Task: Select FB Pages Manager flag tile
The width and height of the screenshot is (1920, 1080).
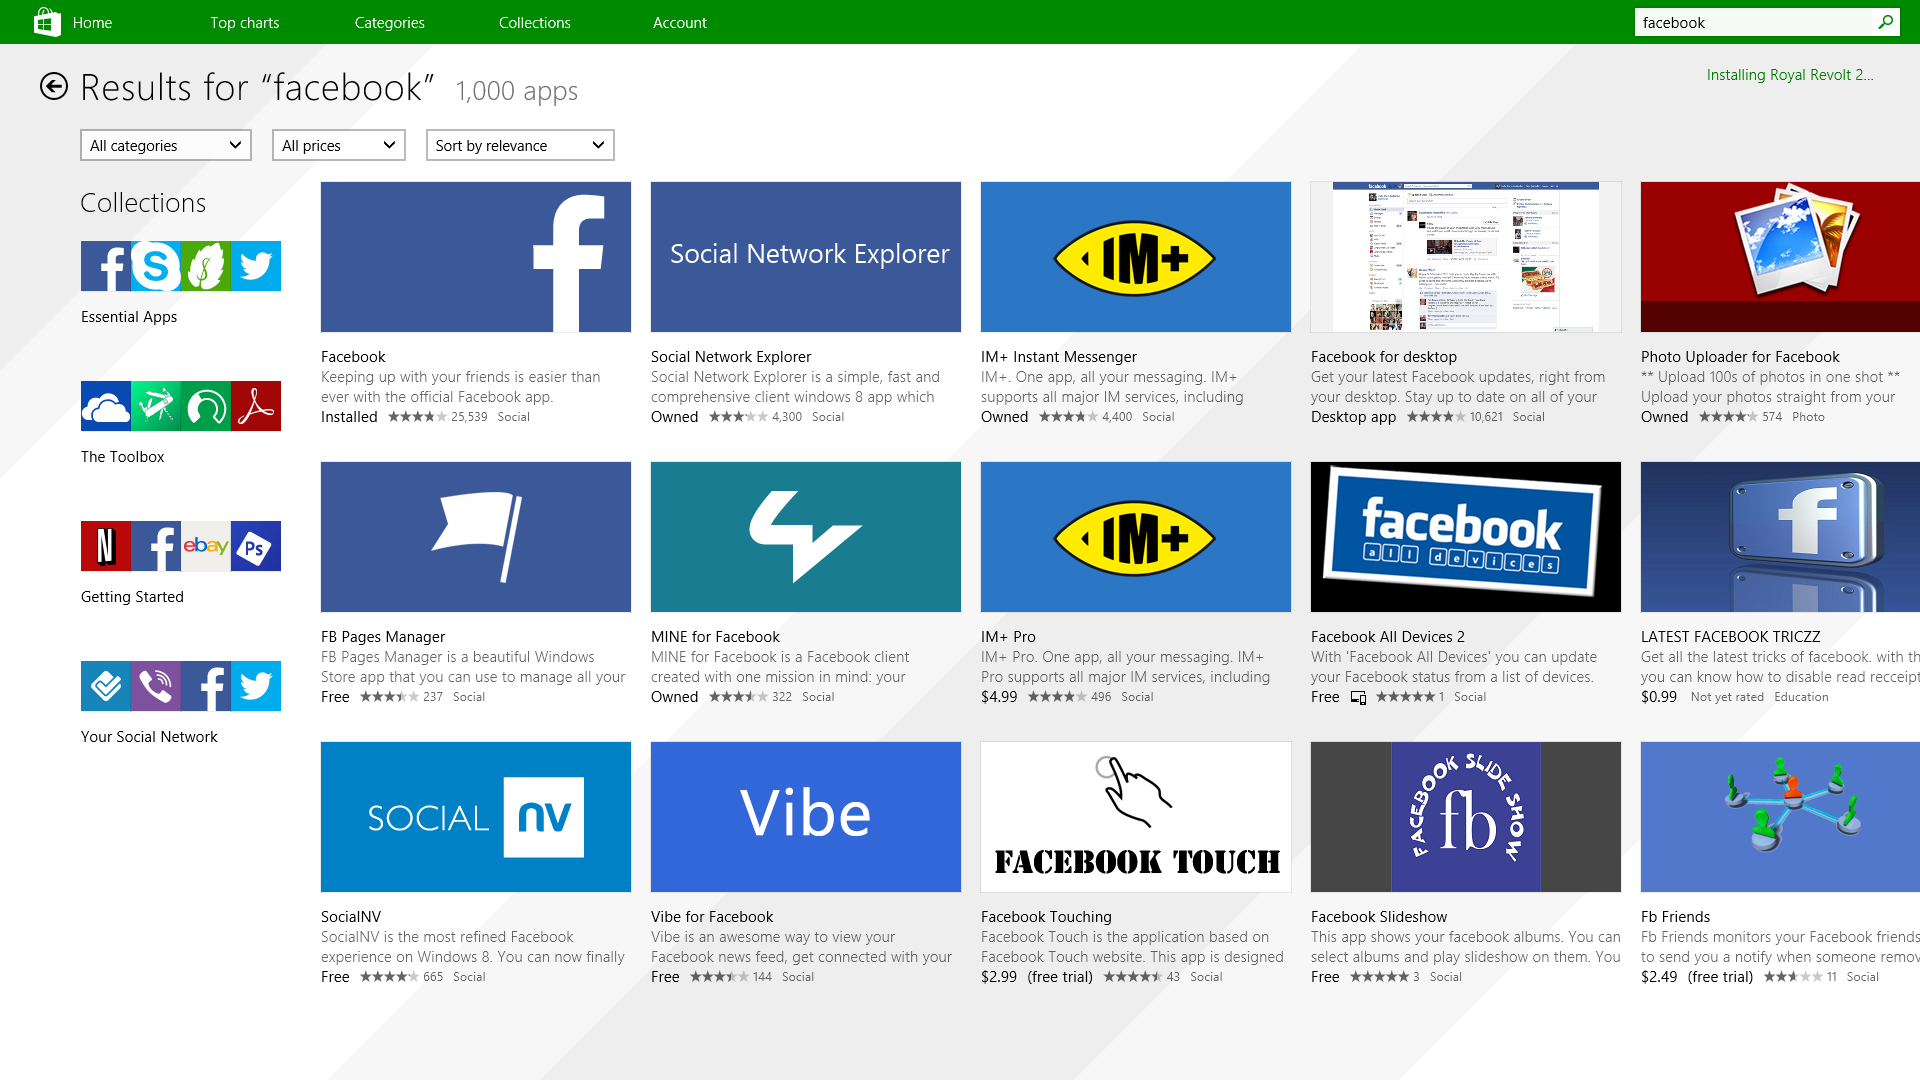Action: click(475, 537)
